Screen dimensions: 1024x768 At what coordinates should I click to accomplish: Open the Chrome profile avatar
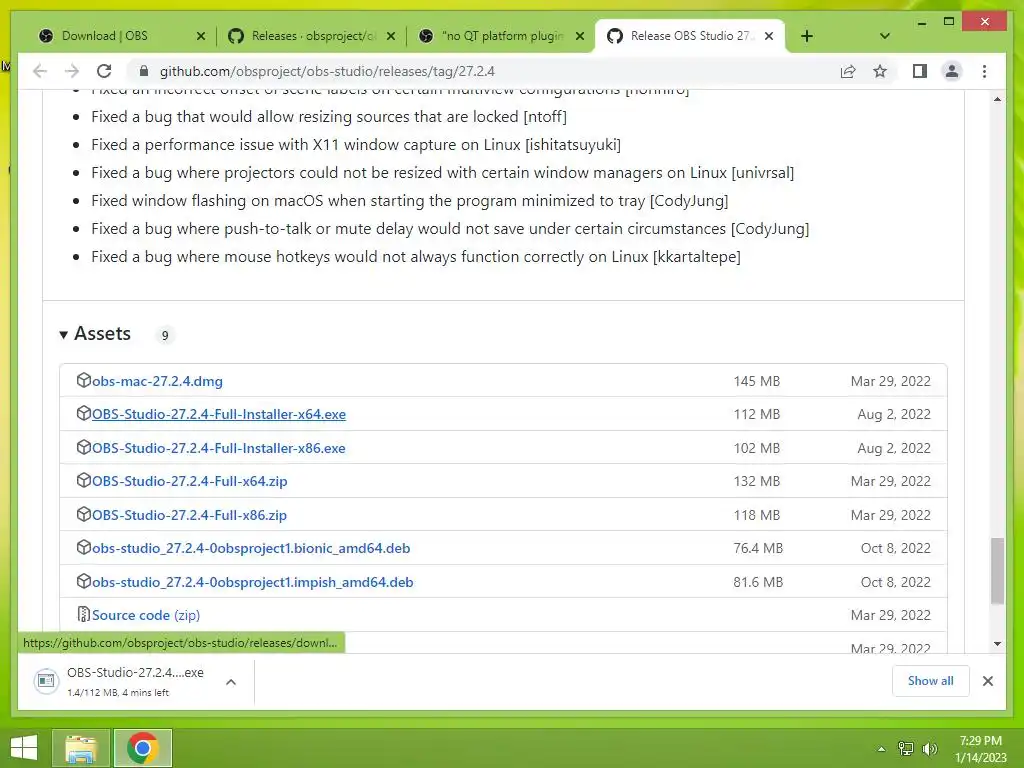point(952,71)
